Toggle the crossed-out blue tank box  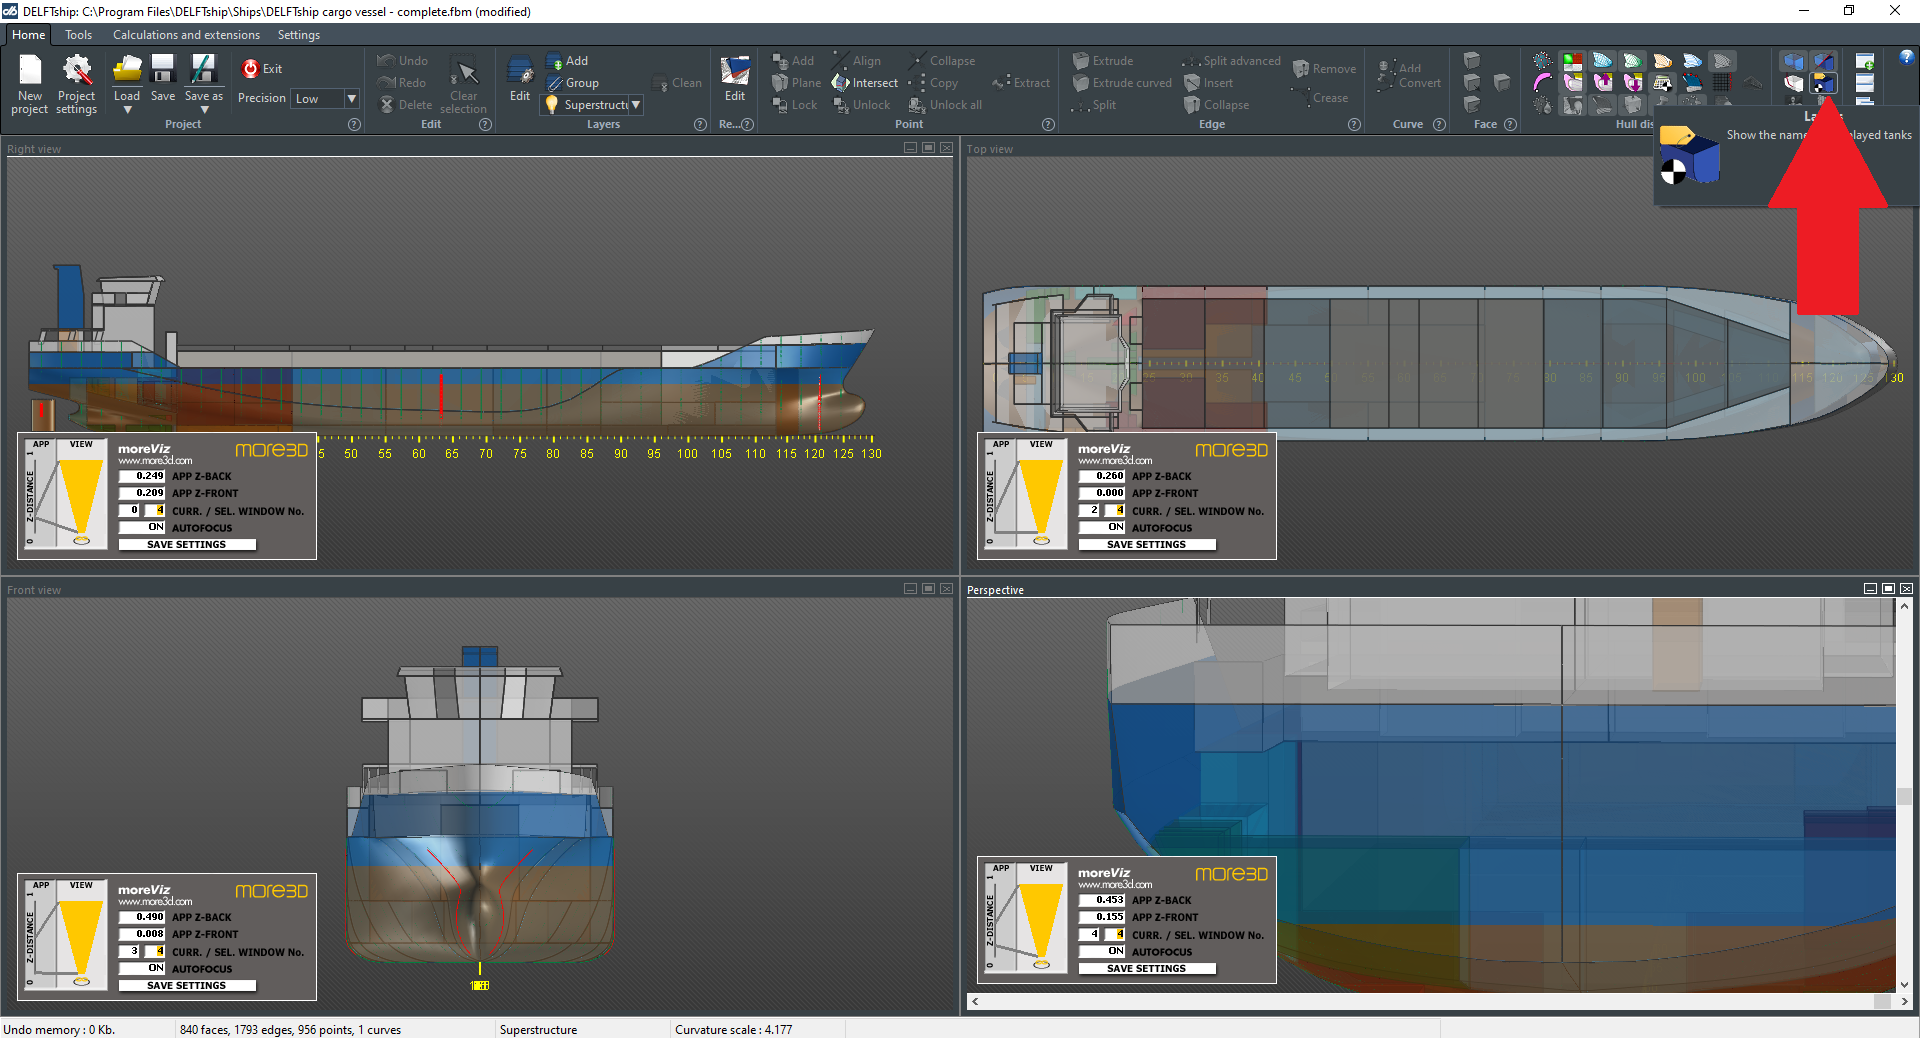[1825, 61]
